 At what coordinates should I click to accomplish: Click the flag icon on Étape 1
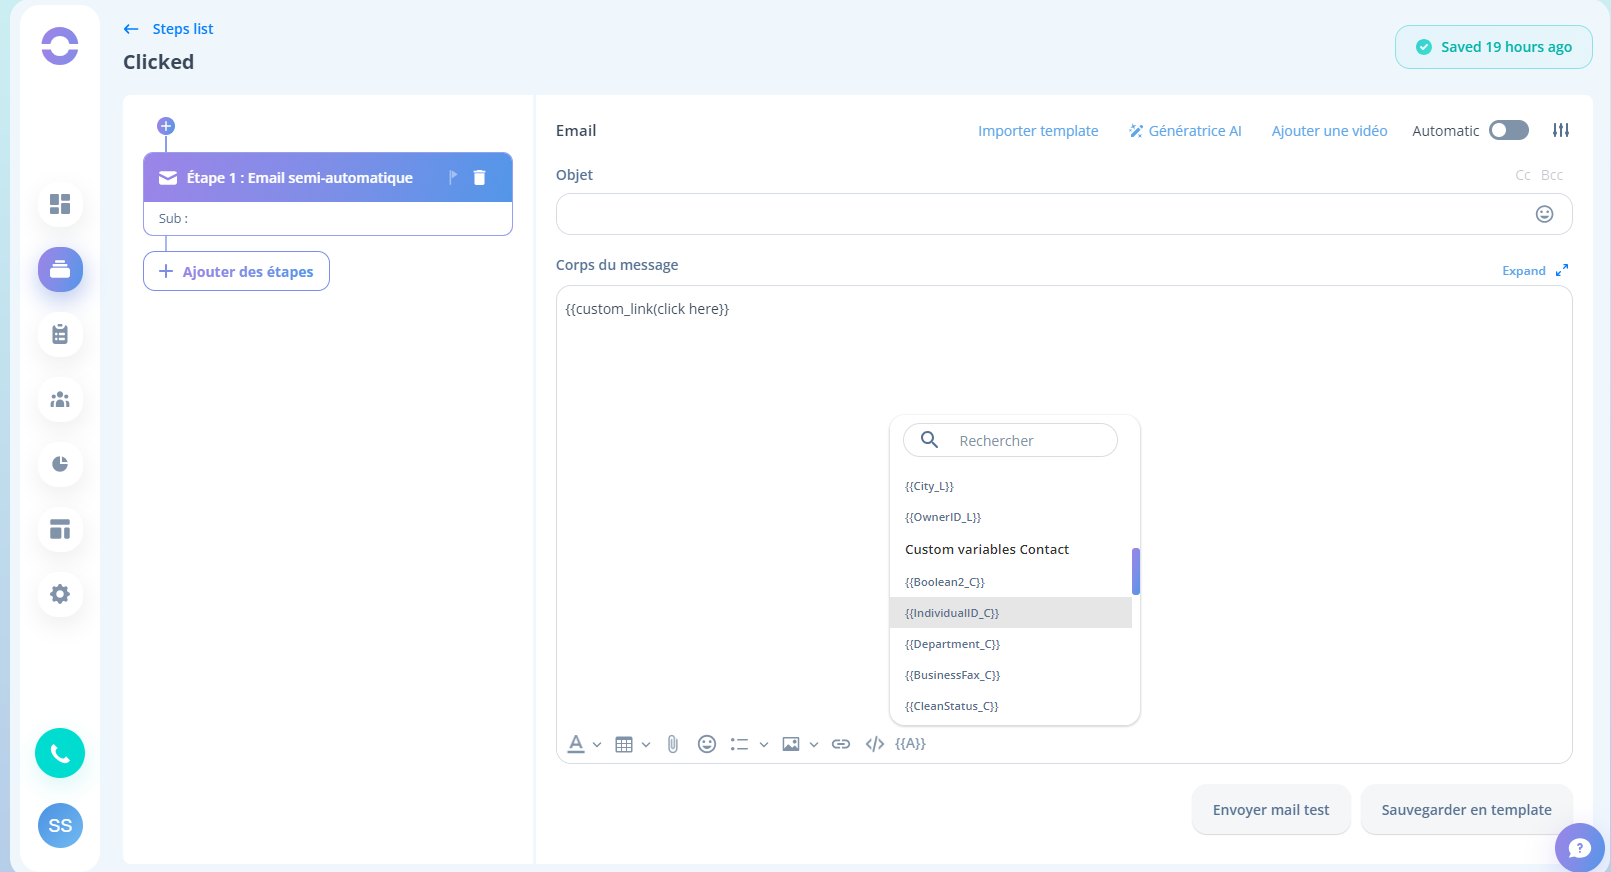[452, 177]
